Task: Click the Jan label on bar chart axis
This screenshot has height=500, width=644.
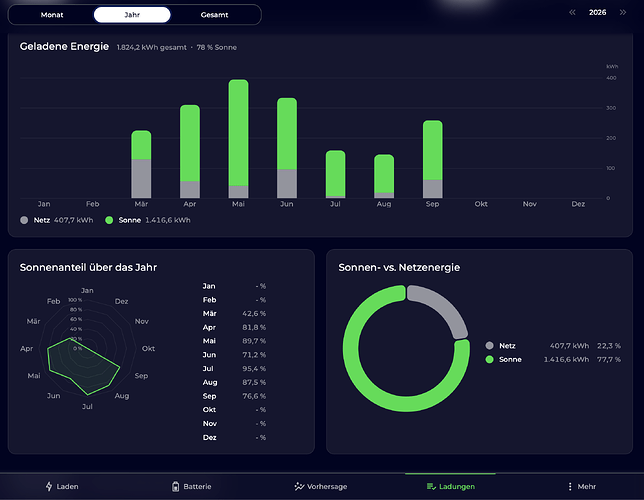Action: pos(44,204)
